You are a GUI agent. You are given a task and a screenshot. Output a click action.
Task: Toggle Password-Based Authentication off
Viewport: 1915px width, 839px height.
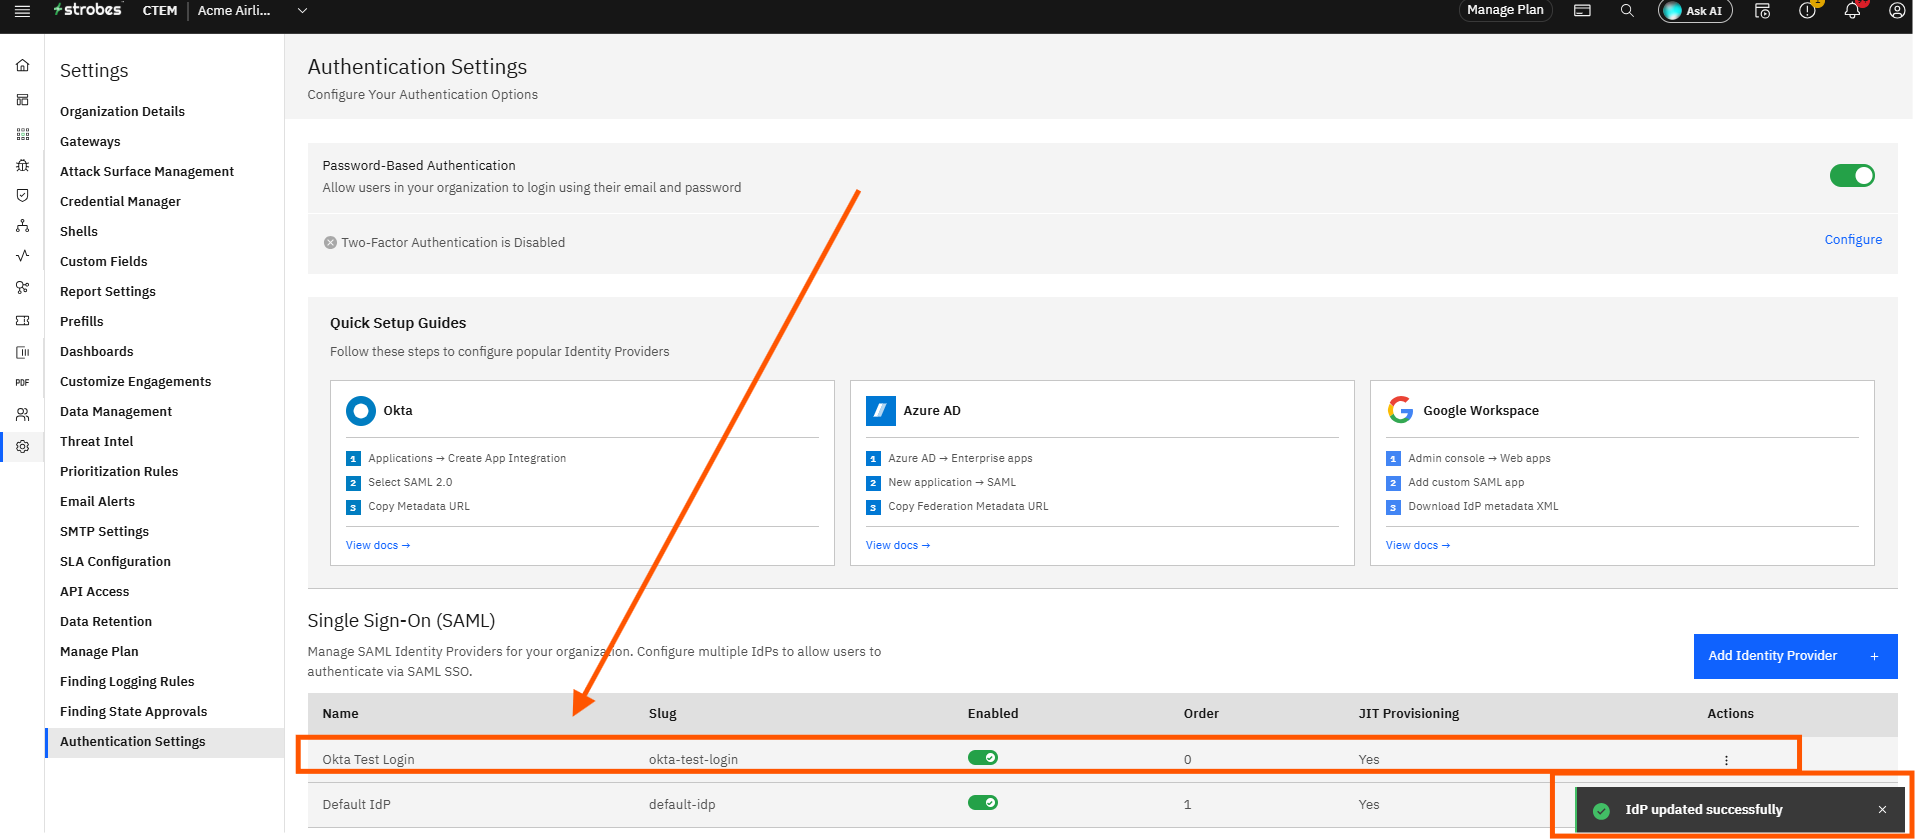coord(1852,176)
